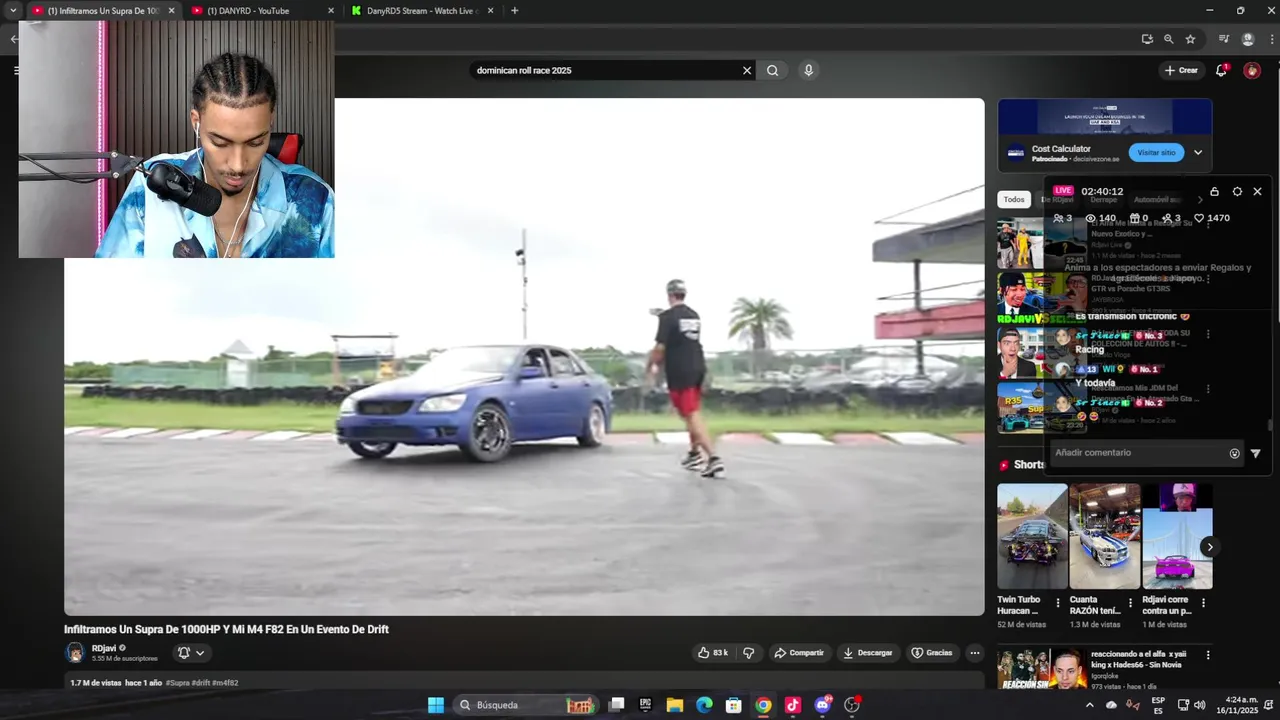
Task: Open a new browser tab with plus
Action: click(514, 11)
